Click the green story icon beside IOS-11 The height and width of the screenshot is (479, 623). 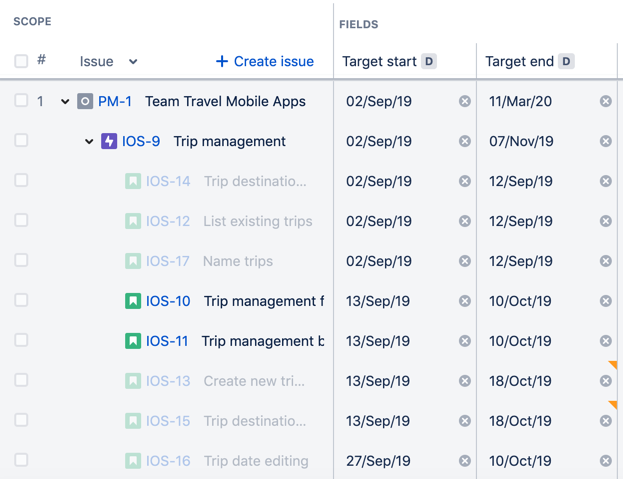(133, 341)
